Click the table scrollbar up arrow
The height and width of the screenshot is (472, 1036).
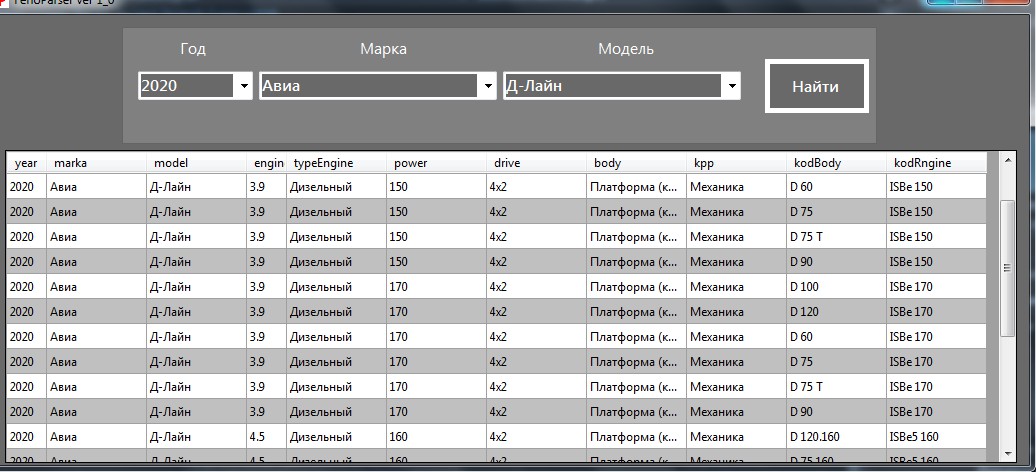tap(1008, 161)
